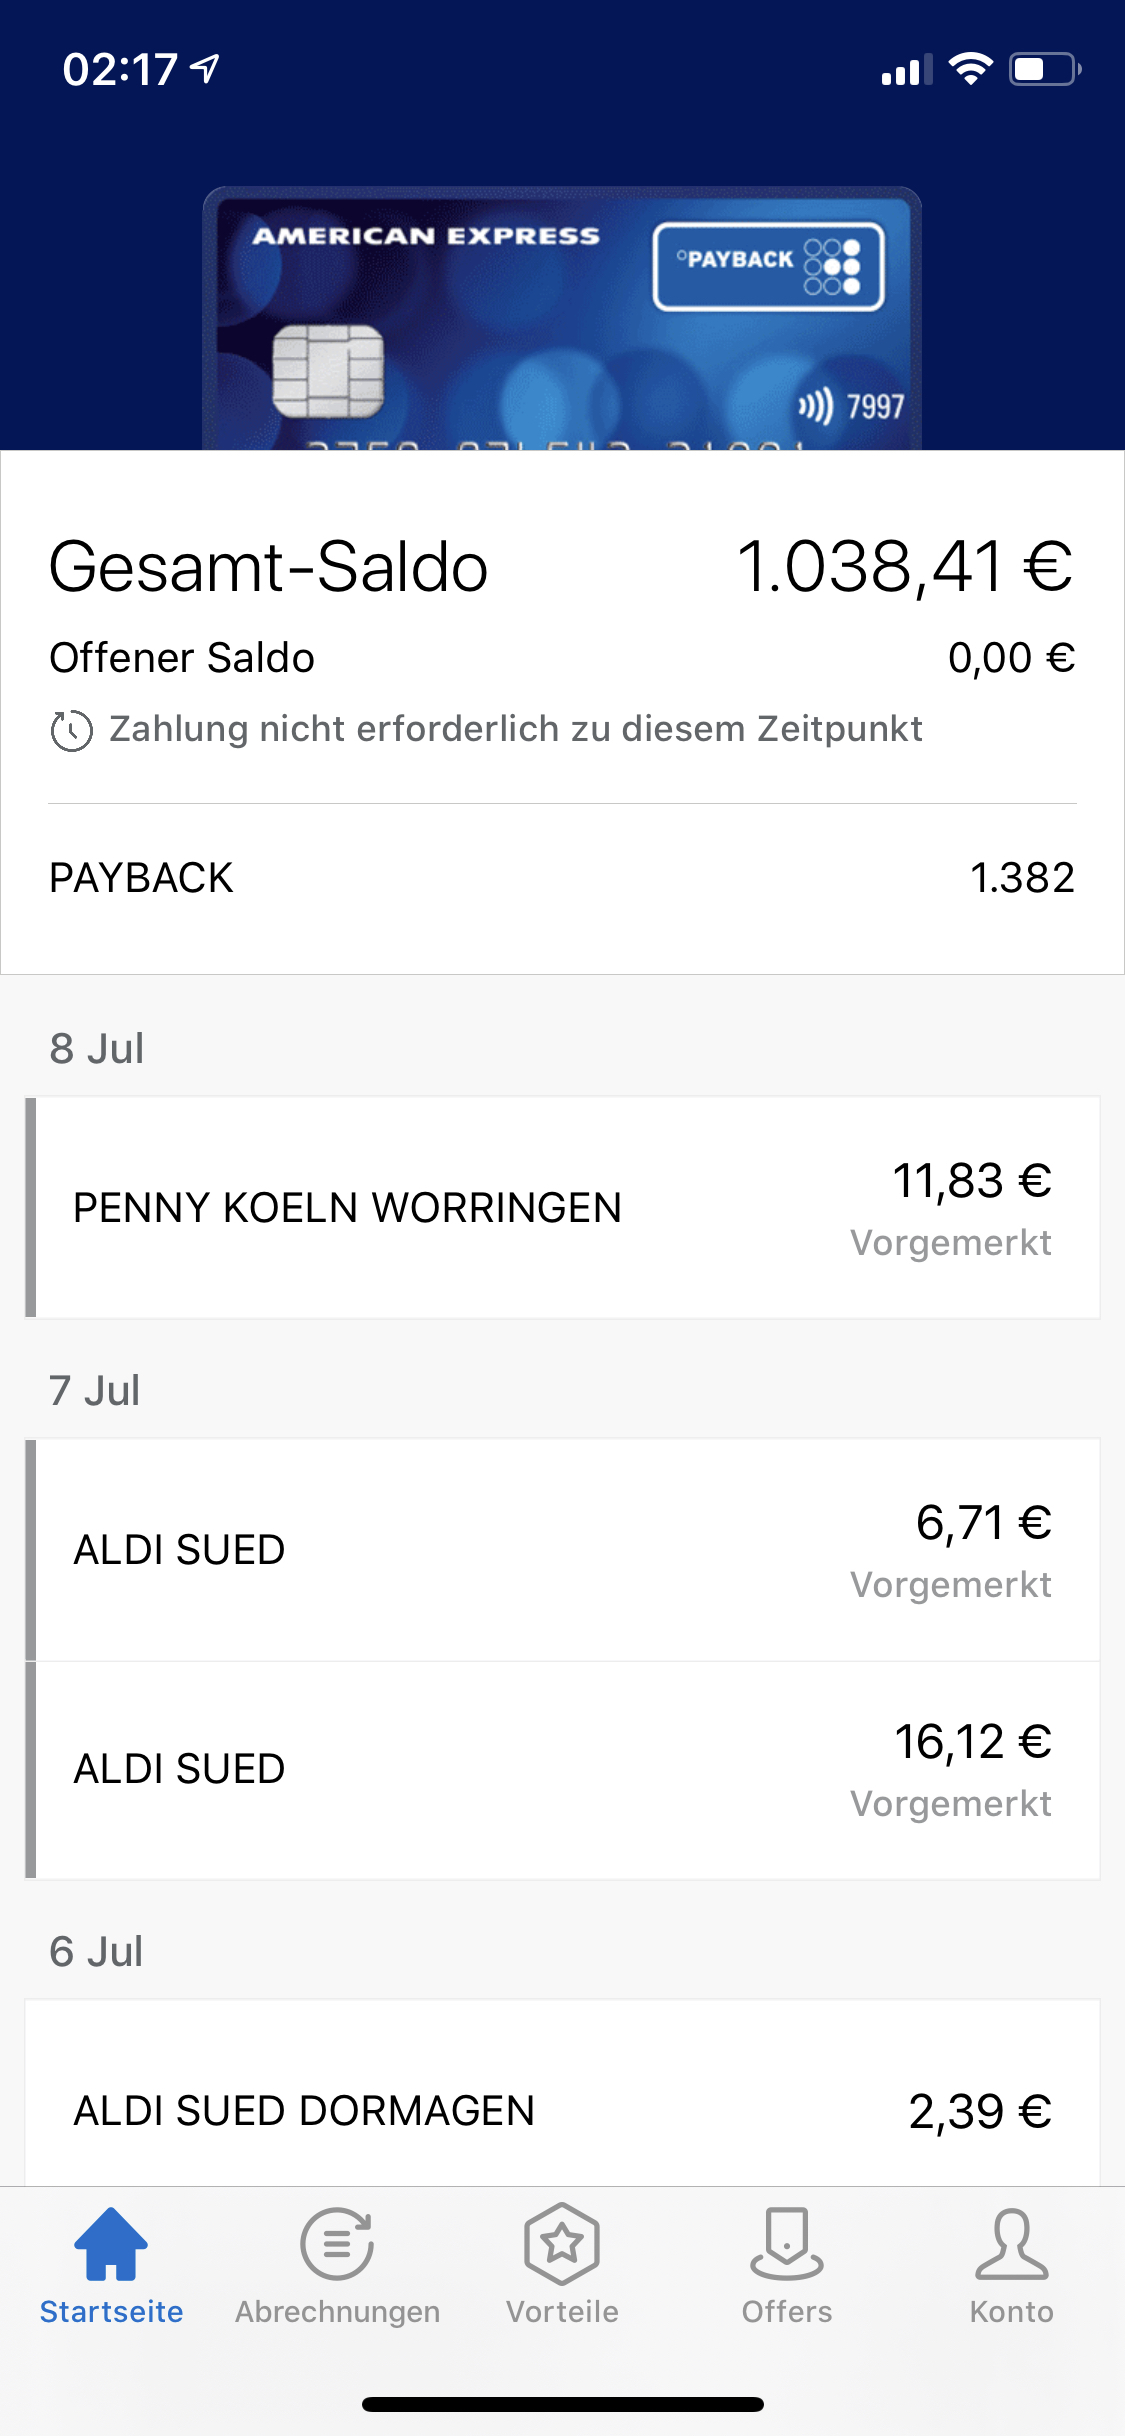Tap the Offener Saldo row
Image resolution: width=1125 pixels, height=2436 pixels.
[562, 658]
